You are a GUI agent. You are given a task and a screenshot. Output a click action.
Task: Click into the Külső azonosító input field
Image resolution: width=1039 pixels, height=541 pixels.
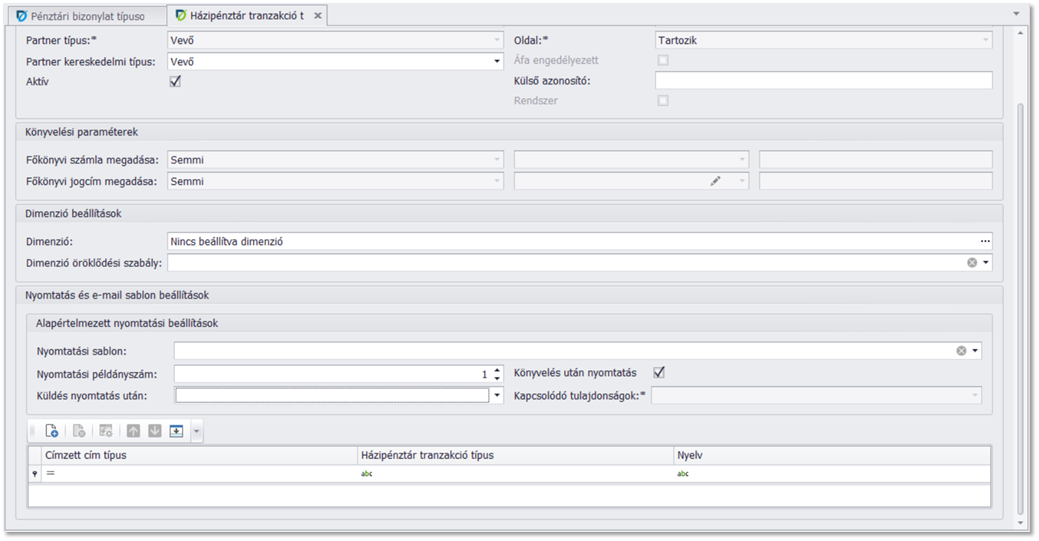coord(823,81)
